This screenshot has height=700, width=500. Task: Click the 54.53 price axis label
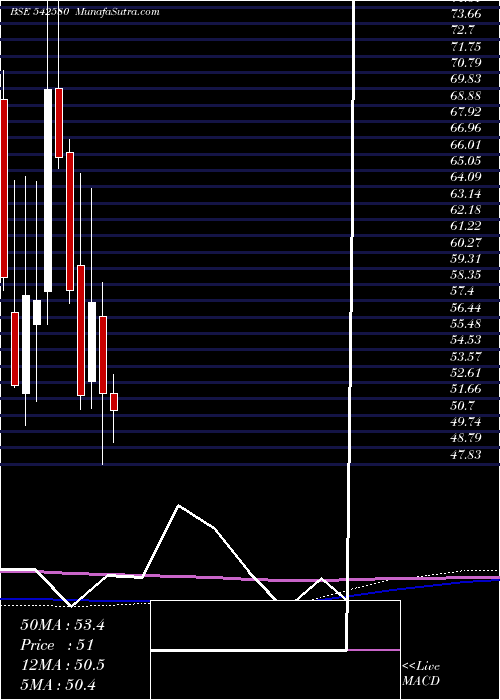(466, 341)
